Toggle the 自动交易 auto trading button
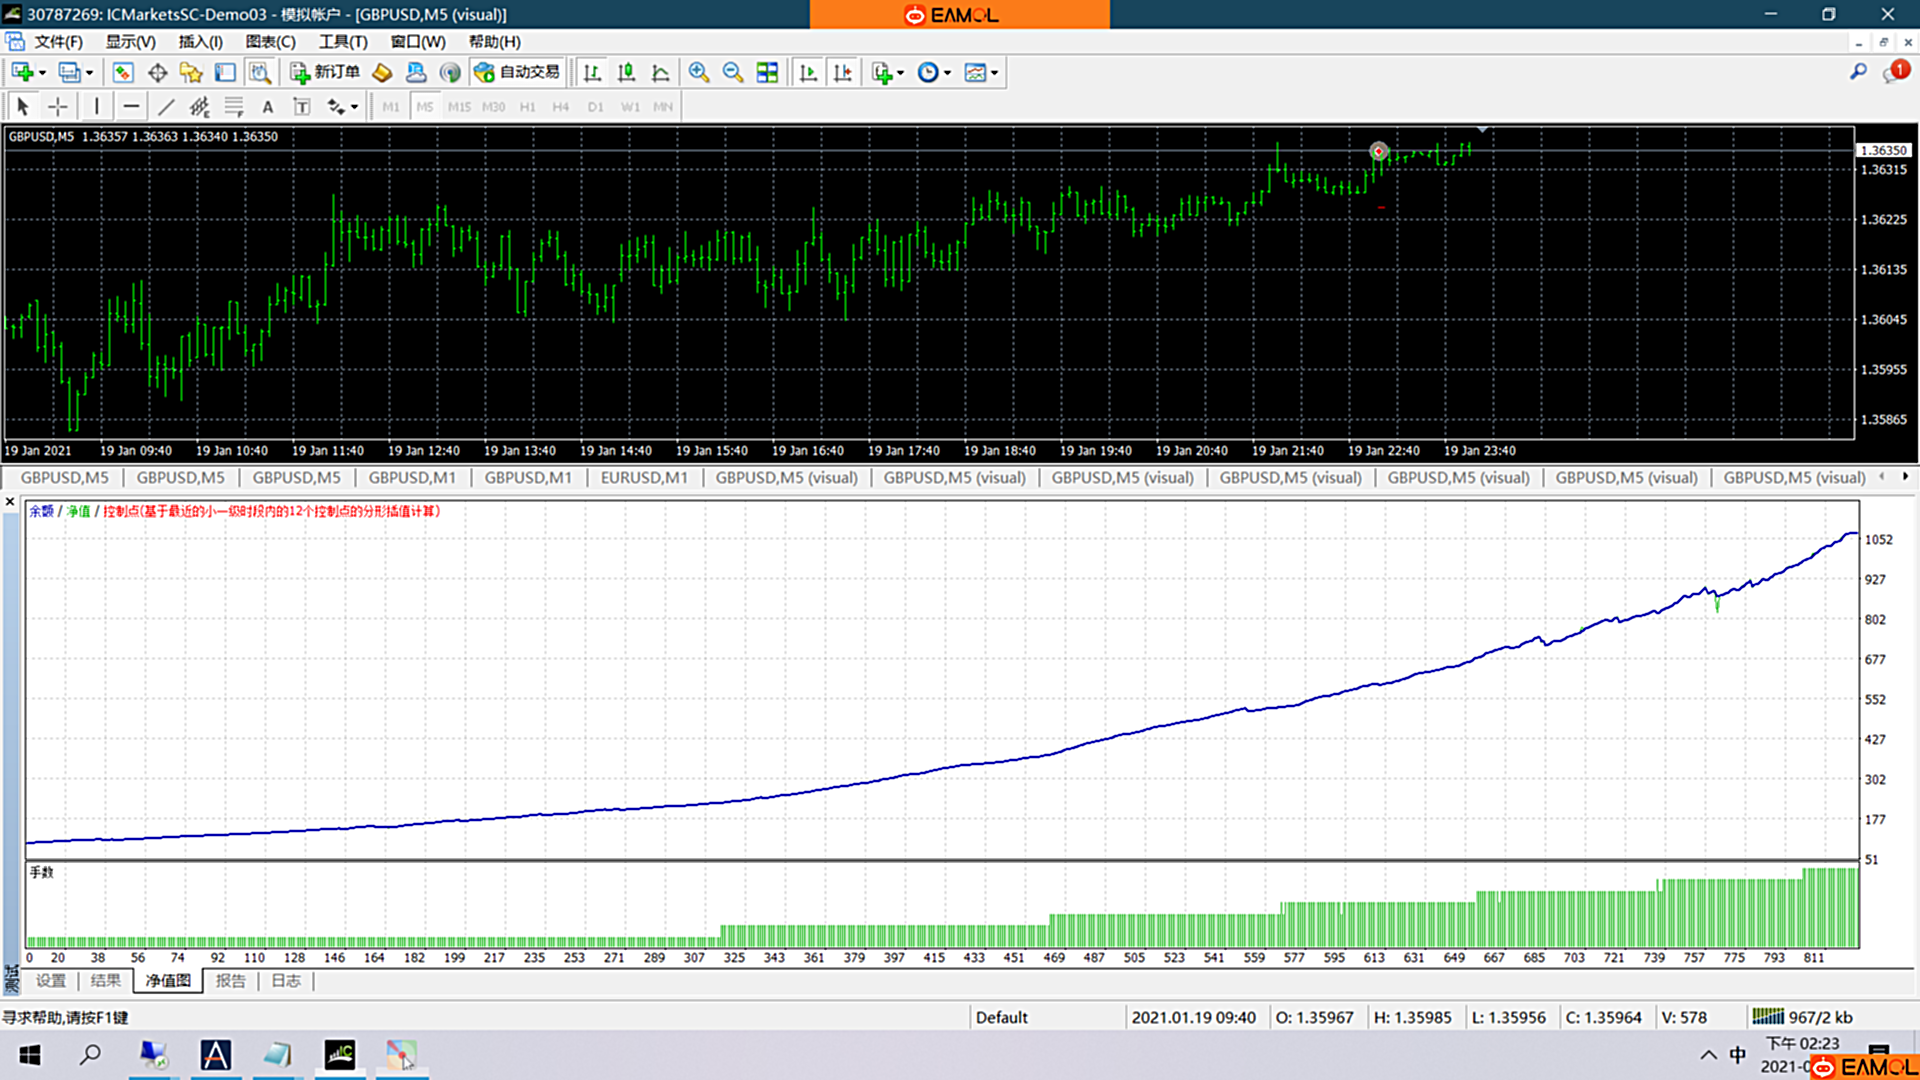1920x1080 pixels. (517, 72)
